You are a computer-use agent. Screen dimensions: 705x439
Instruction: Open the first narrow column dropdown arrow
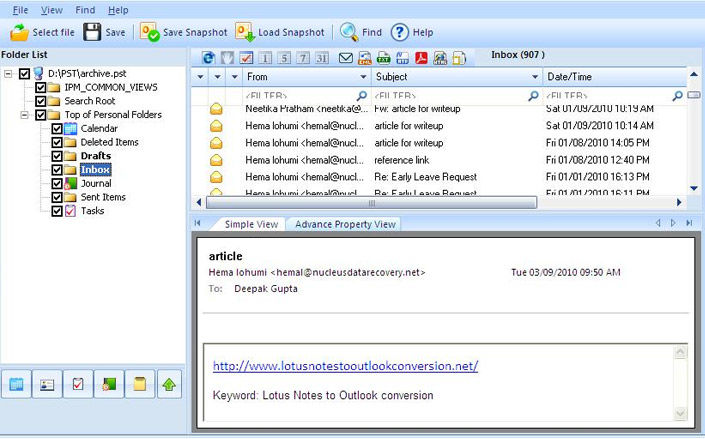[200, 77]
